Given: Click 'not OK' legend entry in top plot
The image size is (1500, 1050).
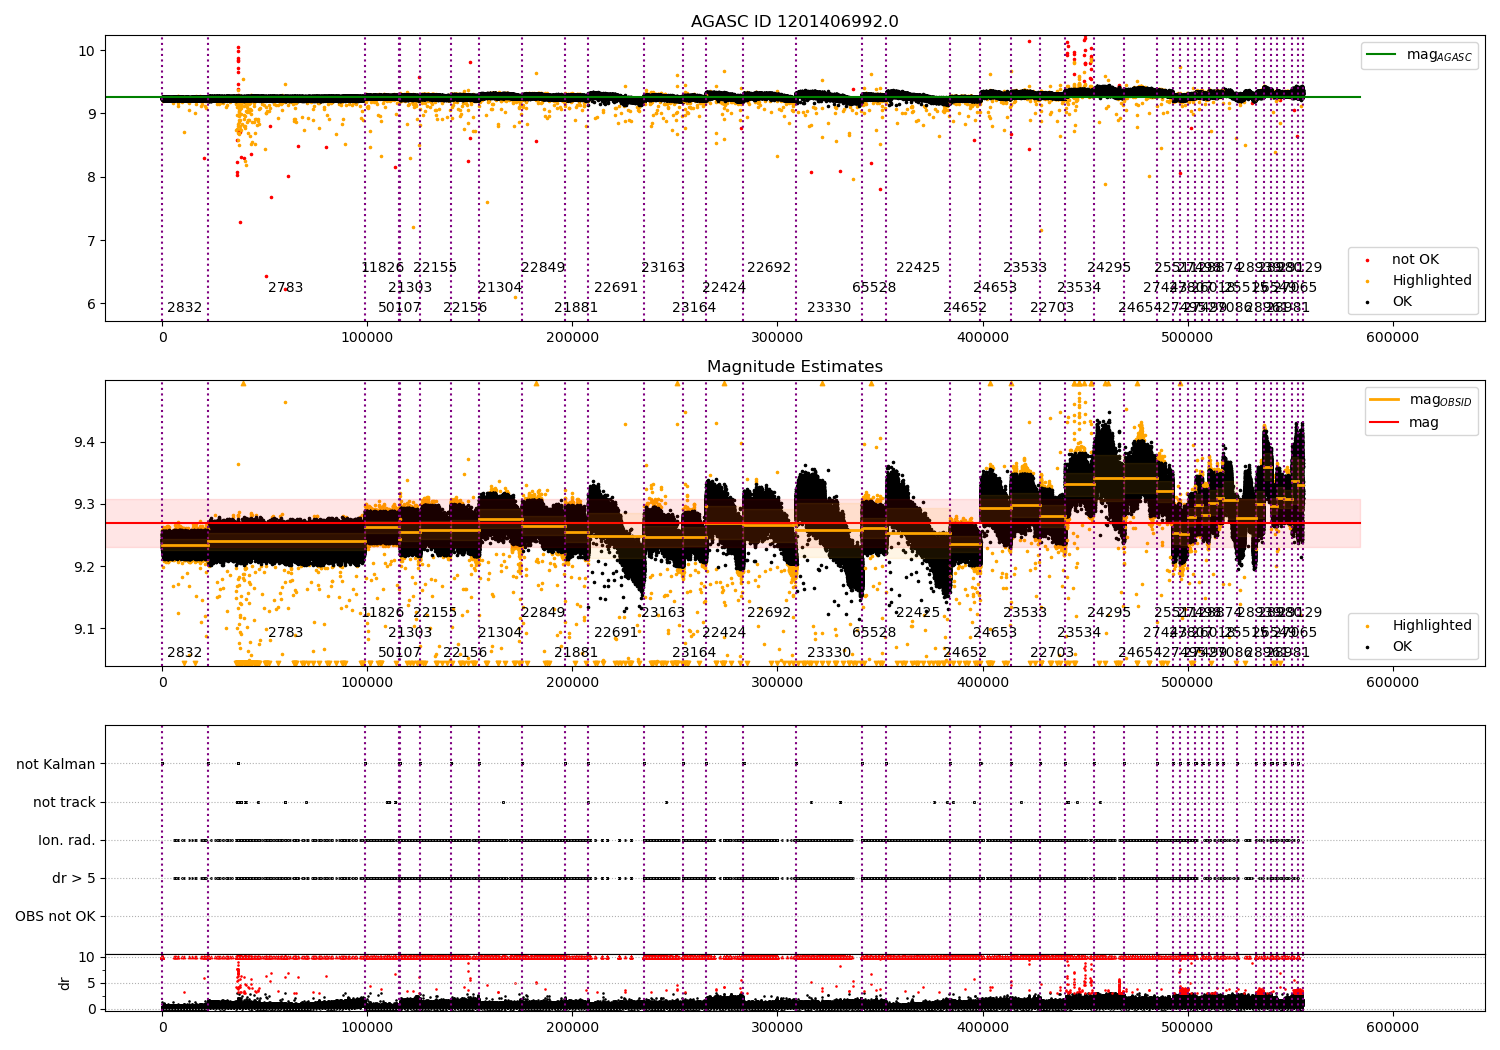Looking at the screenshot, I should click(1414, 260).
